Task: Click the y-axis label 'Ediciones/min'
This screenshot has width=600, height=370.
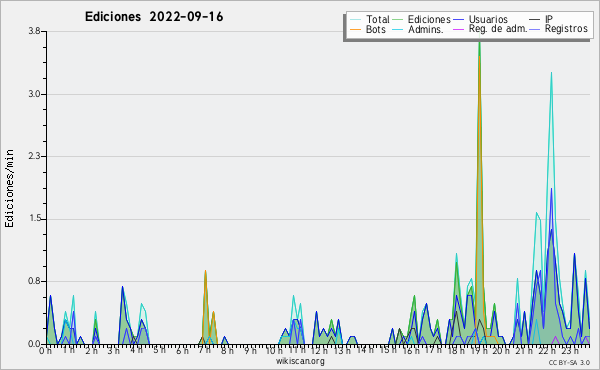Action: pyautogui.click(x=9, y=188)
